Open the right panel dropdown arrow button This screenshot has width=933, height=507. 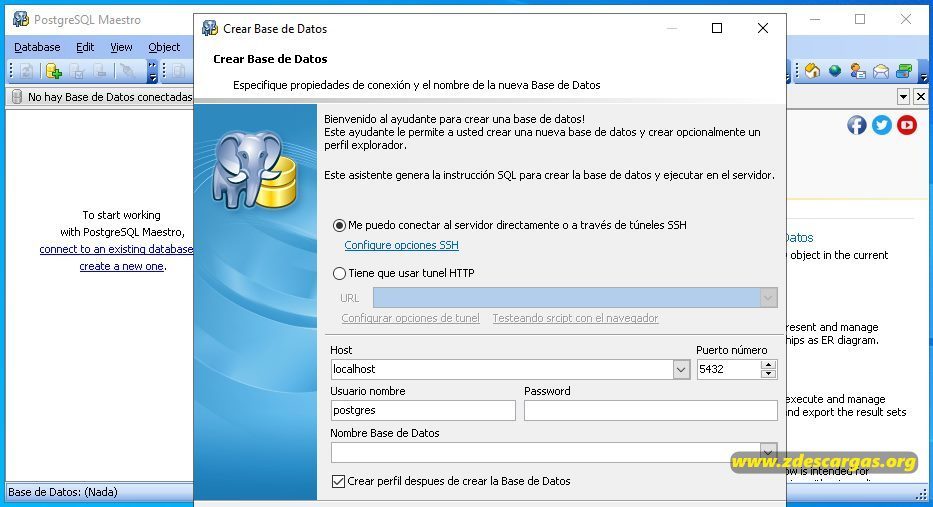904,96
